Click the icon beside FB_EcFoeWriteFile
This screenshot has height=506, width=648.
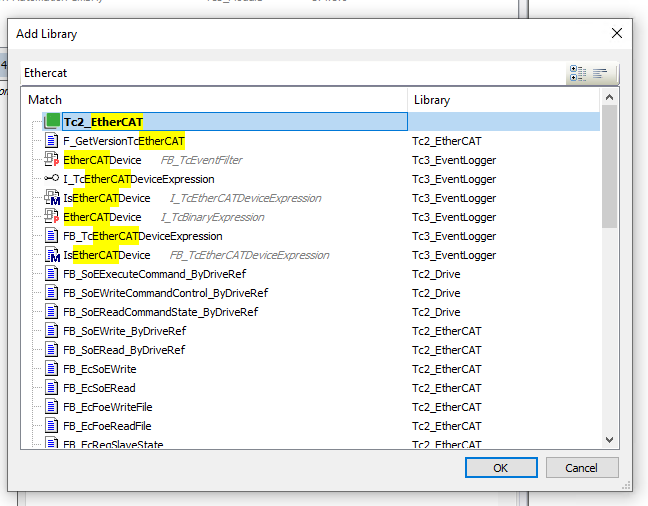(x=51, y=407)
